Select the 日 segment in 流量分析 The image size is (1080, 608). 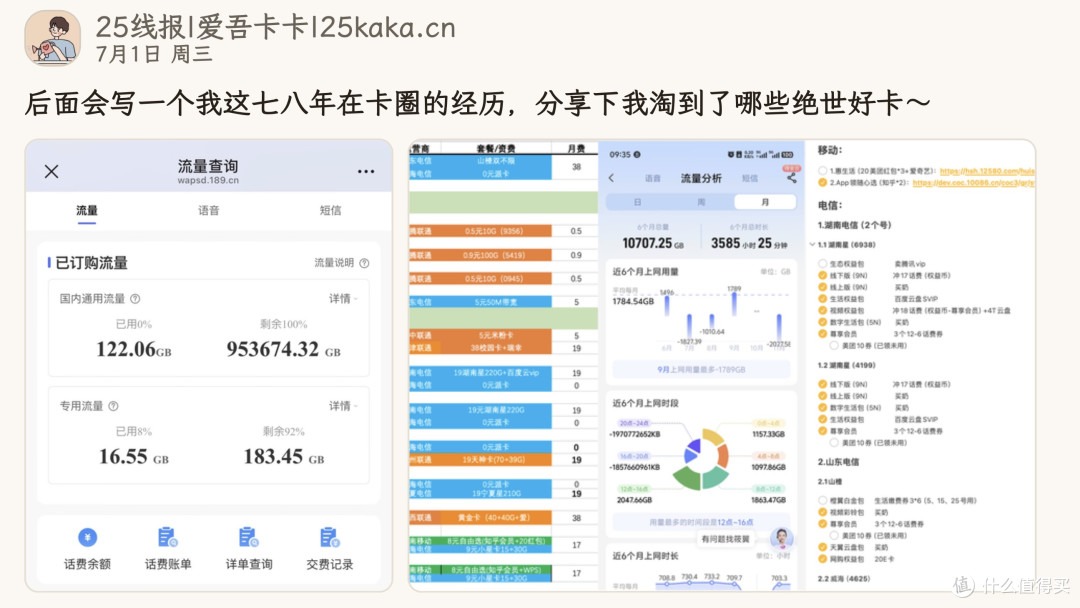pos(637,202)
